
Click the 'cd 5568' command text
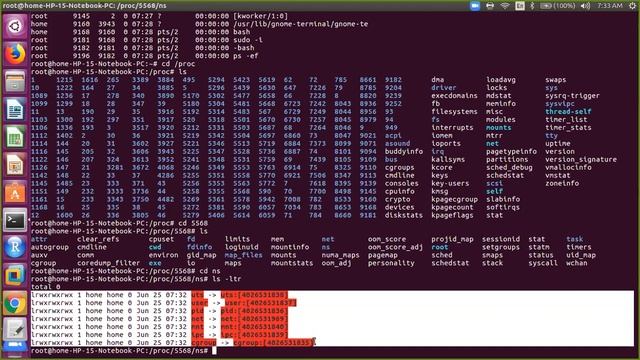pos(193,223)
